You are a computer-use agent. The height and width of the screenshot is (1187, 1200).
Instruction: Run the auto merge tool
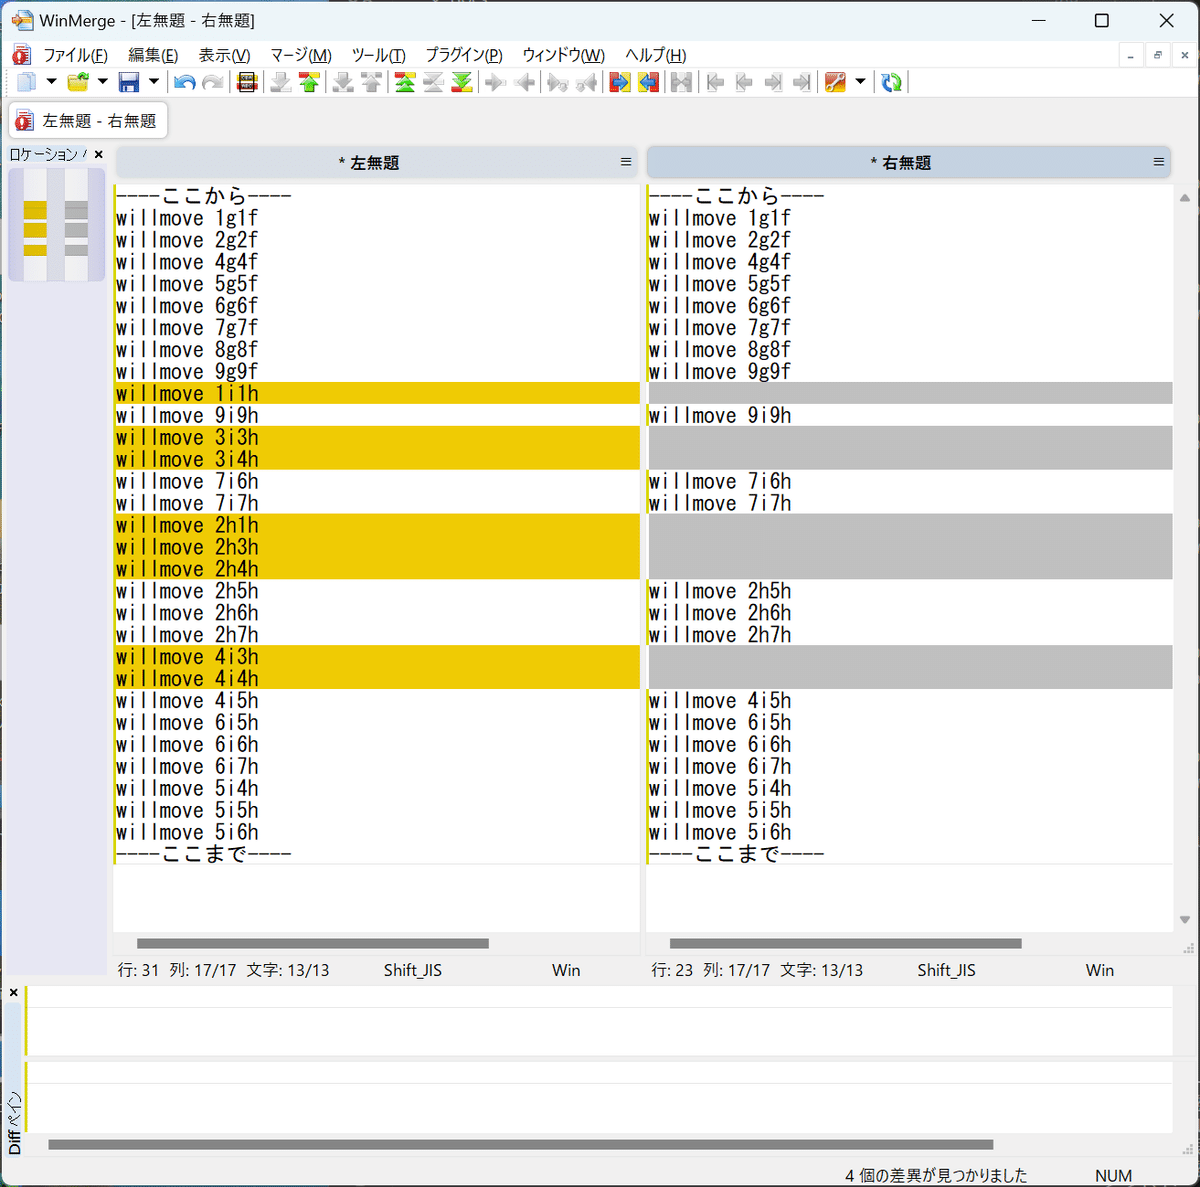pos(682,82)
